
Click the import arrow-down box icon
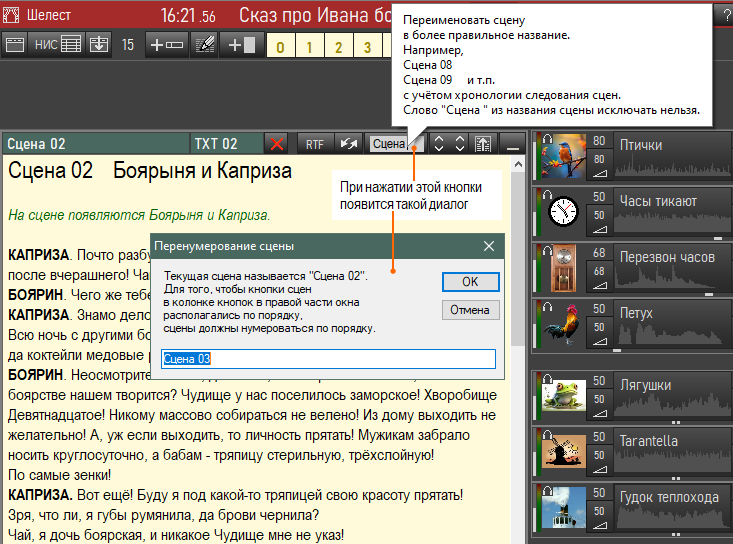(x=99, y=45)
